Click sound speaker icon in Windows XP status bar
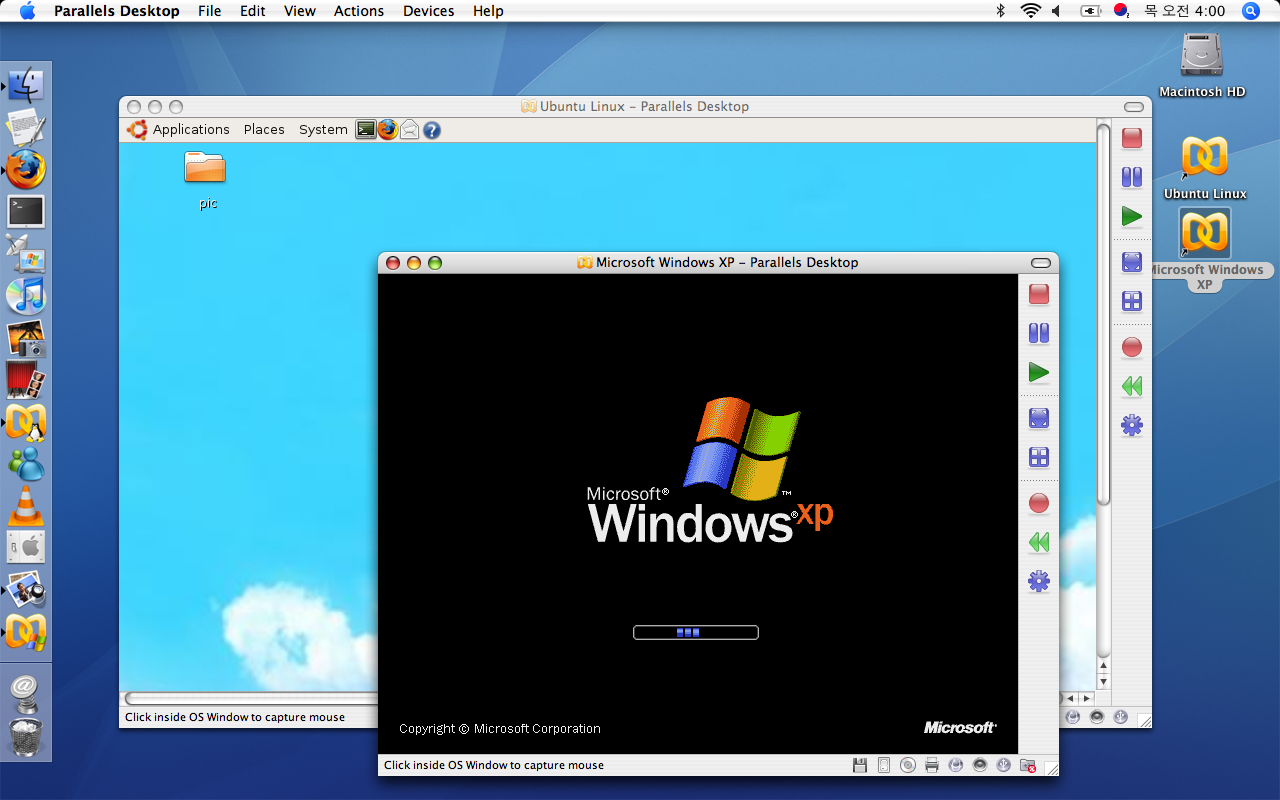 point(980,765)
